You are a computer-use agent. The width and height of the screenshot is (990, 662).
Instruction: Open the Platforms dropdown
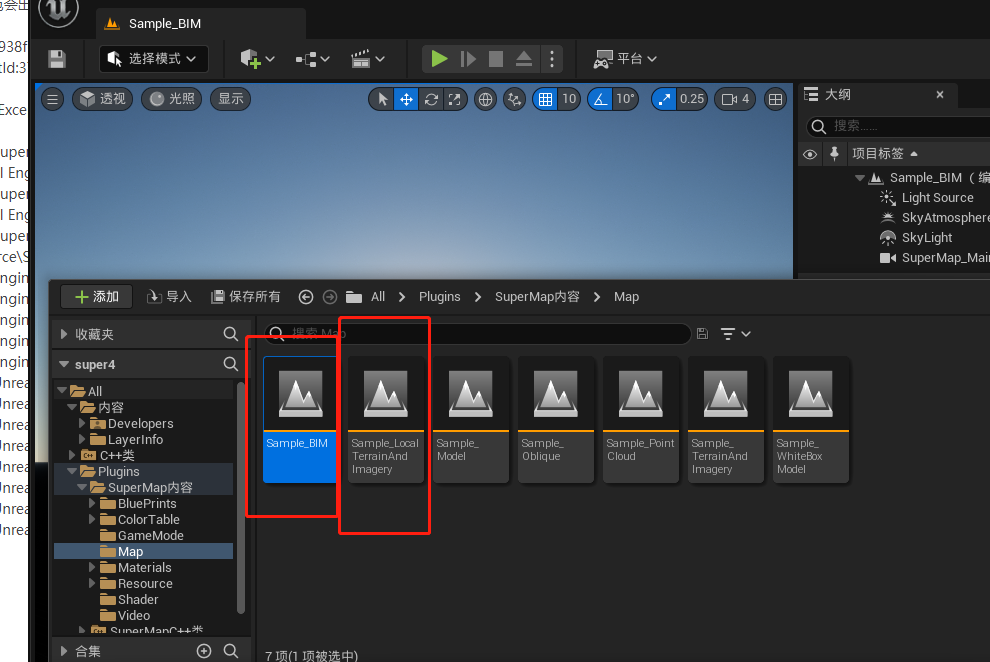(x=625, y=59)
